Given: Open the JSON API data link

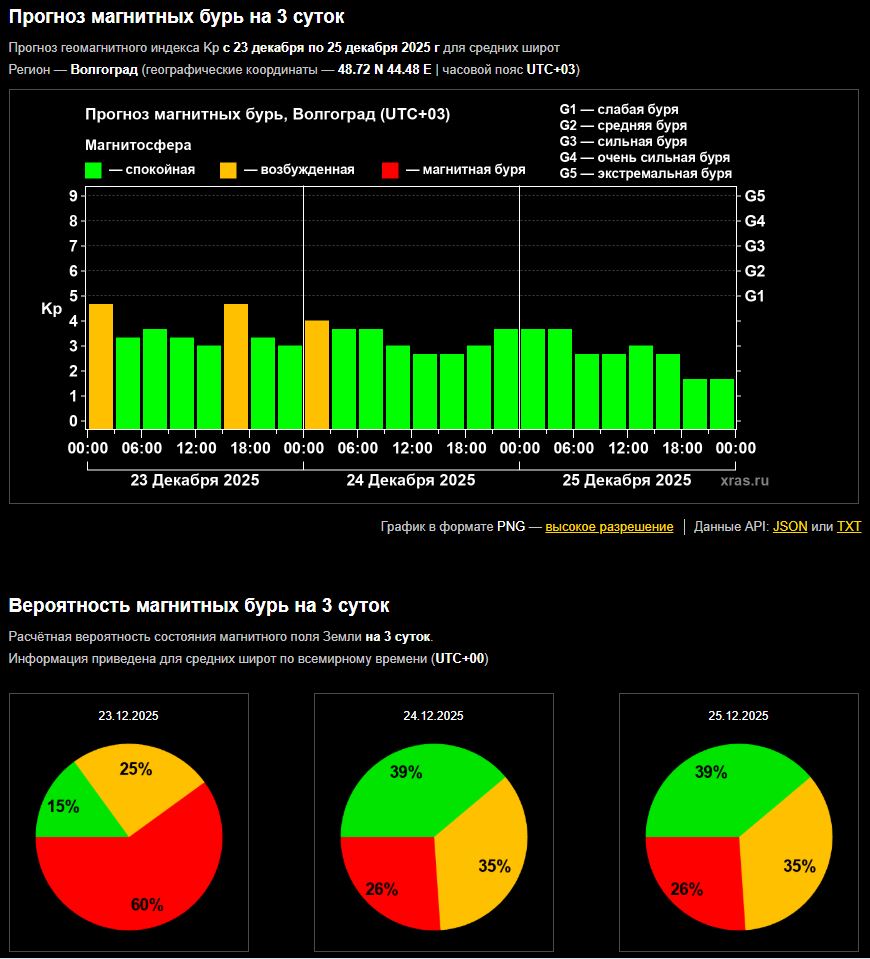Looking at the screenshot, I should pos(790,527).
